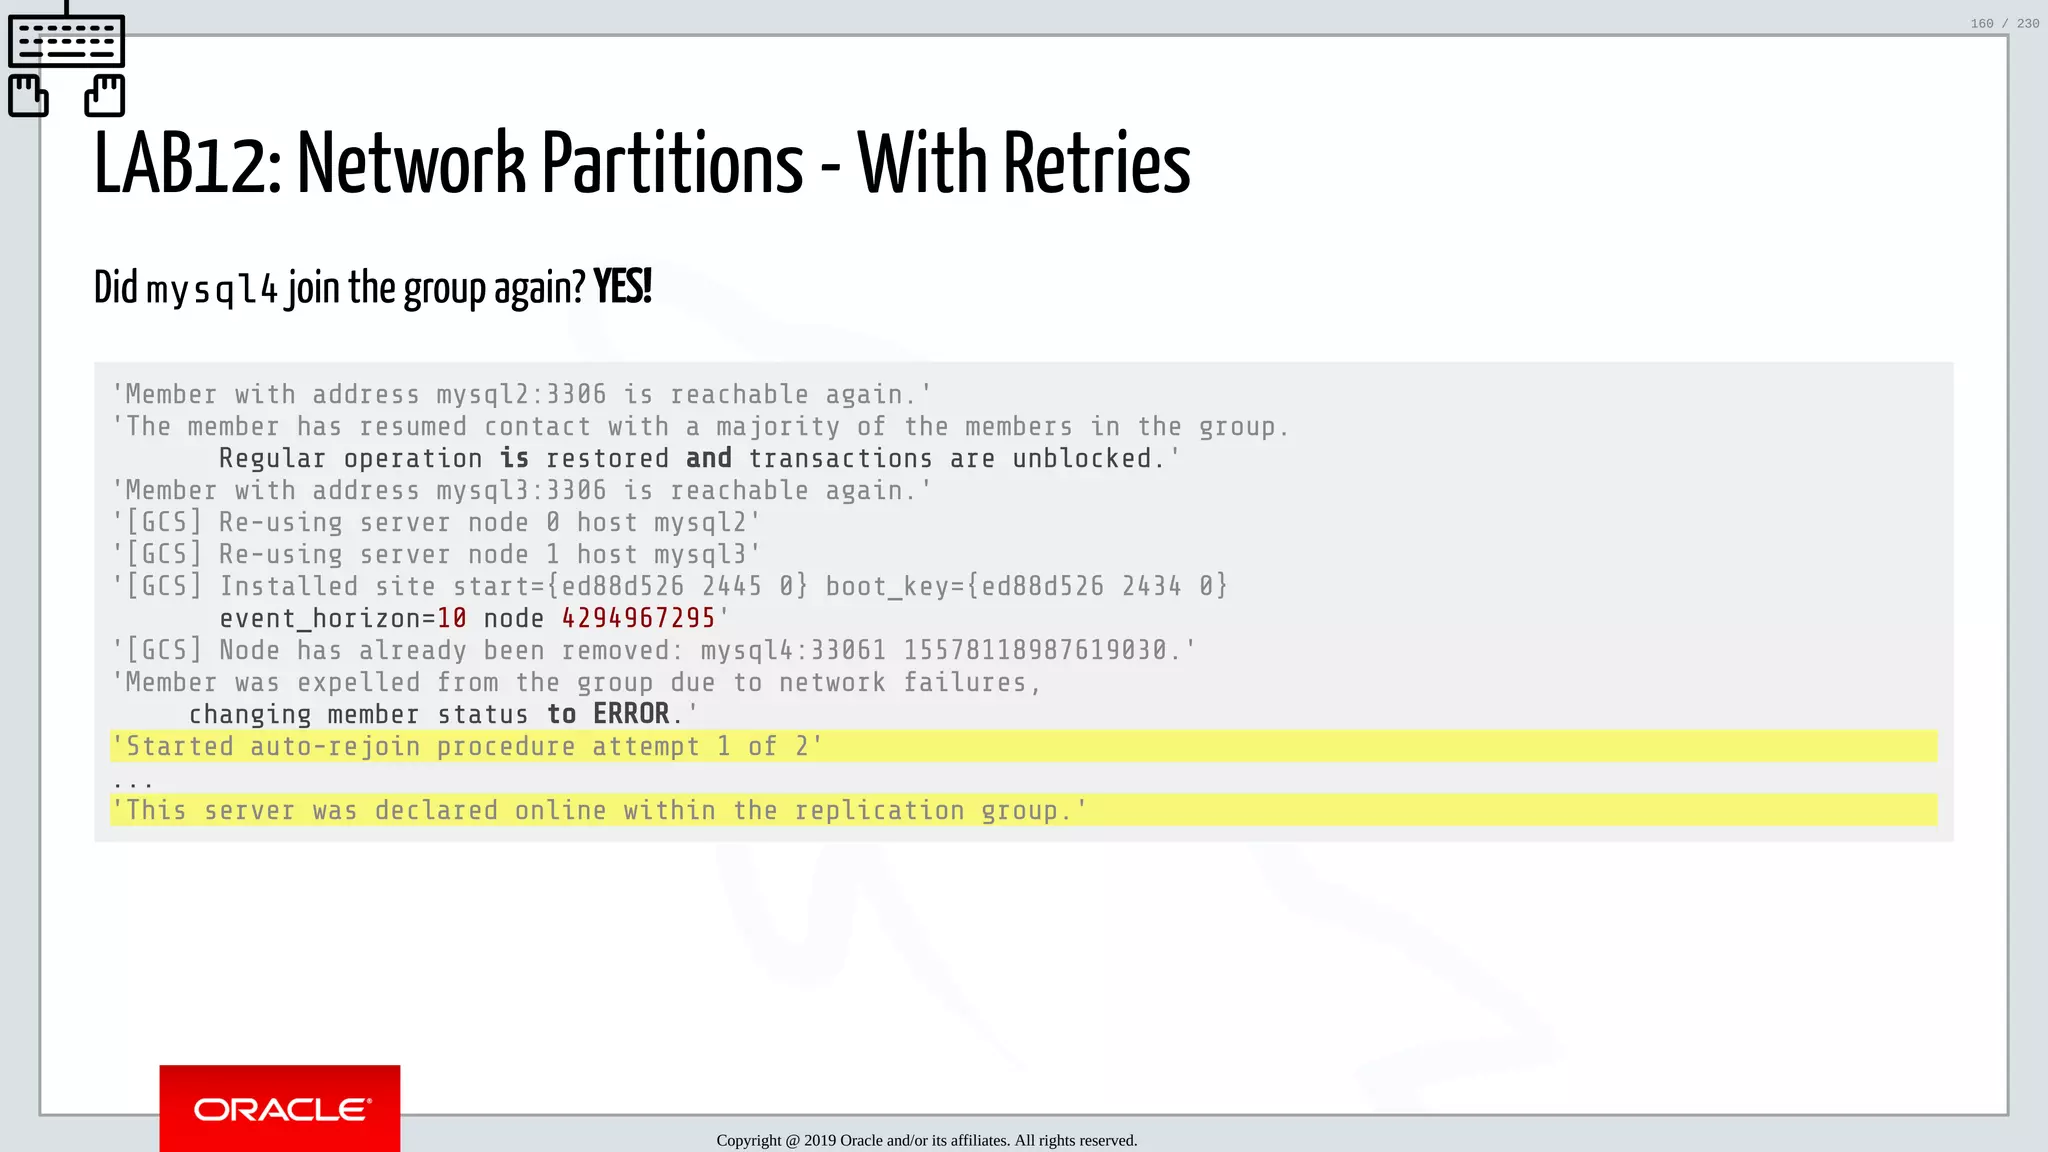Select the line '[GCS] Re-using server node 1 host mysql3'
This screenshot has width=2048, height=1152.
pyautogui.click(x=436, y=555)
